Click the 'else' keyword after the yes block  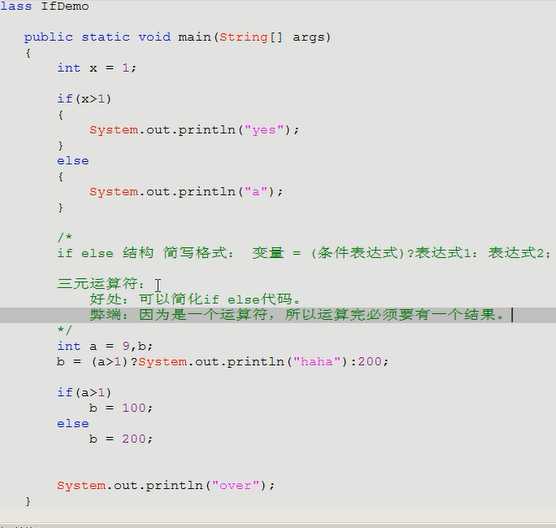[x=73, y=161]
